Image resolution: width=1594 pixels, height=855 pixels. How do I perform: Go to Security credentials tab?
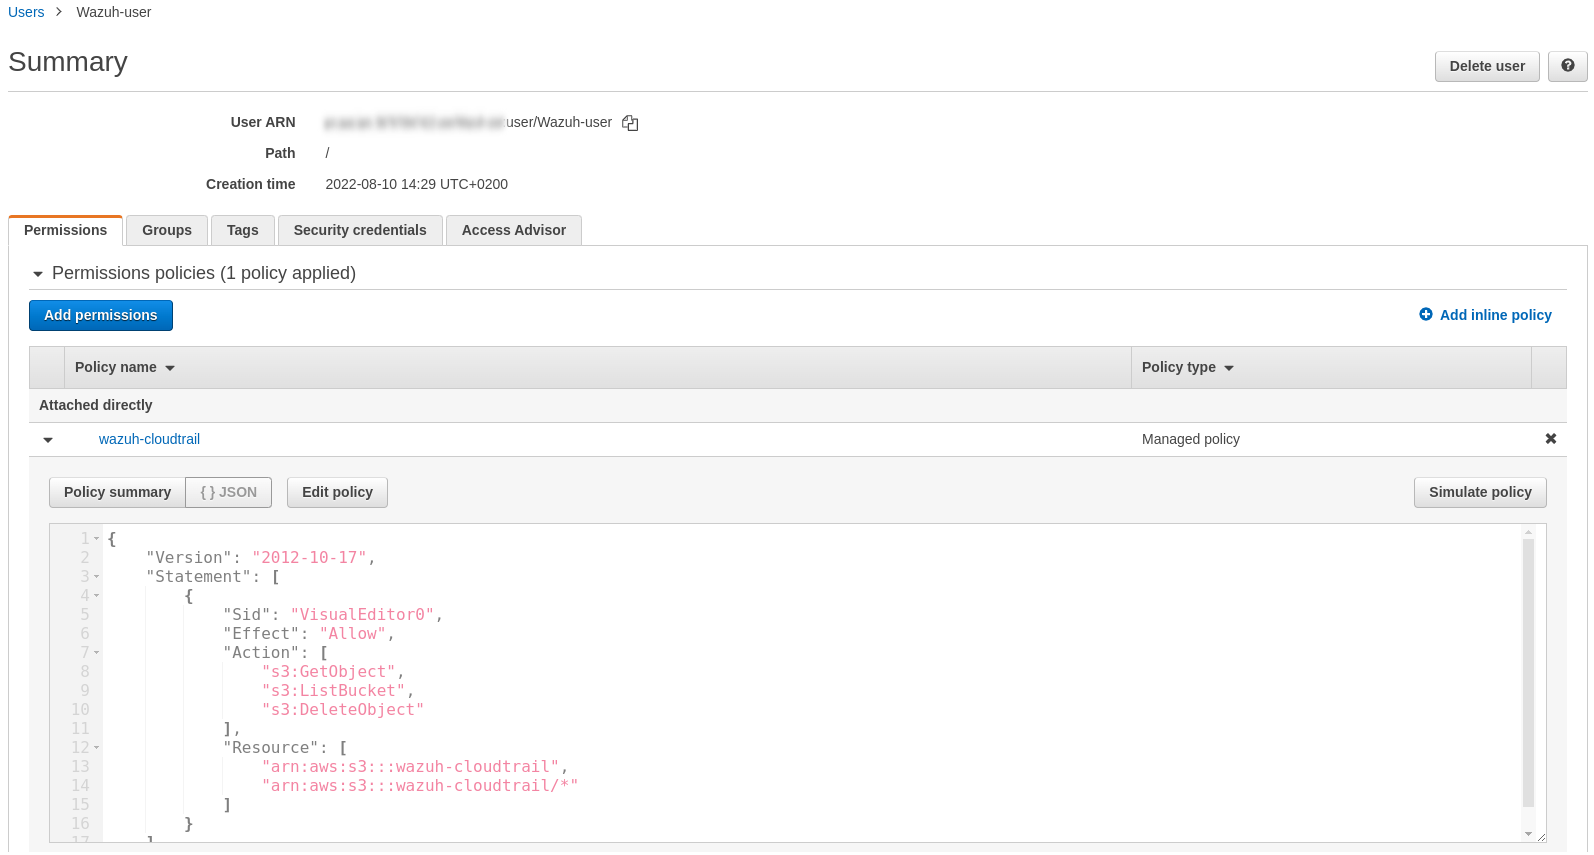(x=360, y=230)
